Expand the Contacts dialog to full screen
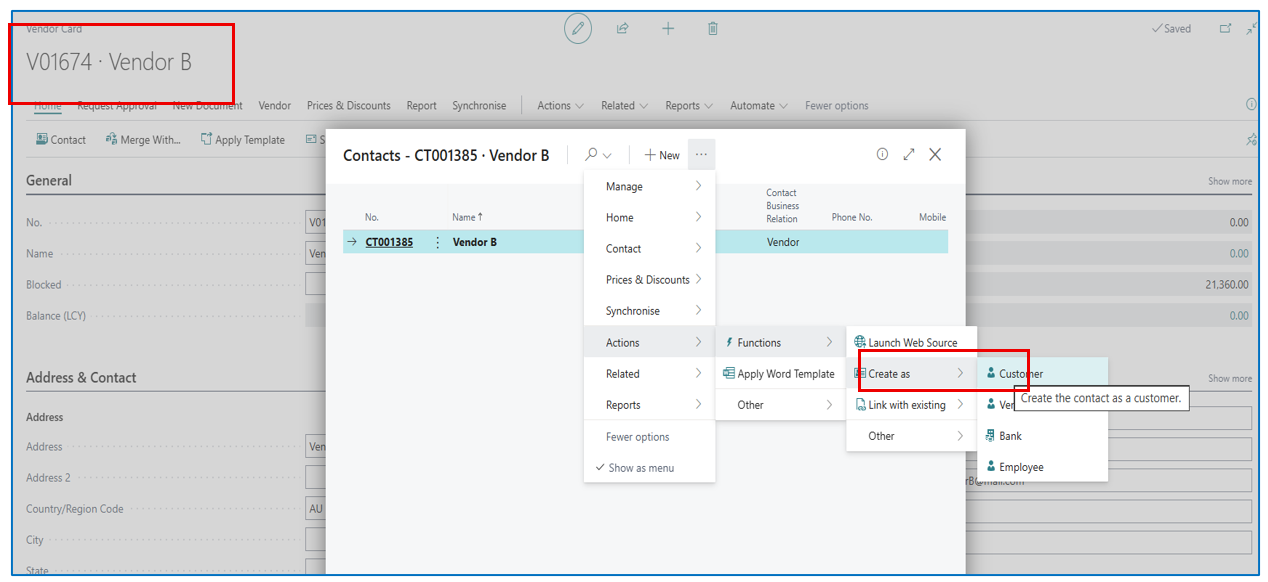This screenshot has width=1268, height=582. 909,155
